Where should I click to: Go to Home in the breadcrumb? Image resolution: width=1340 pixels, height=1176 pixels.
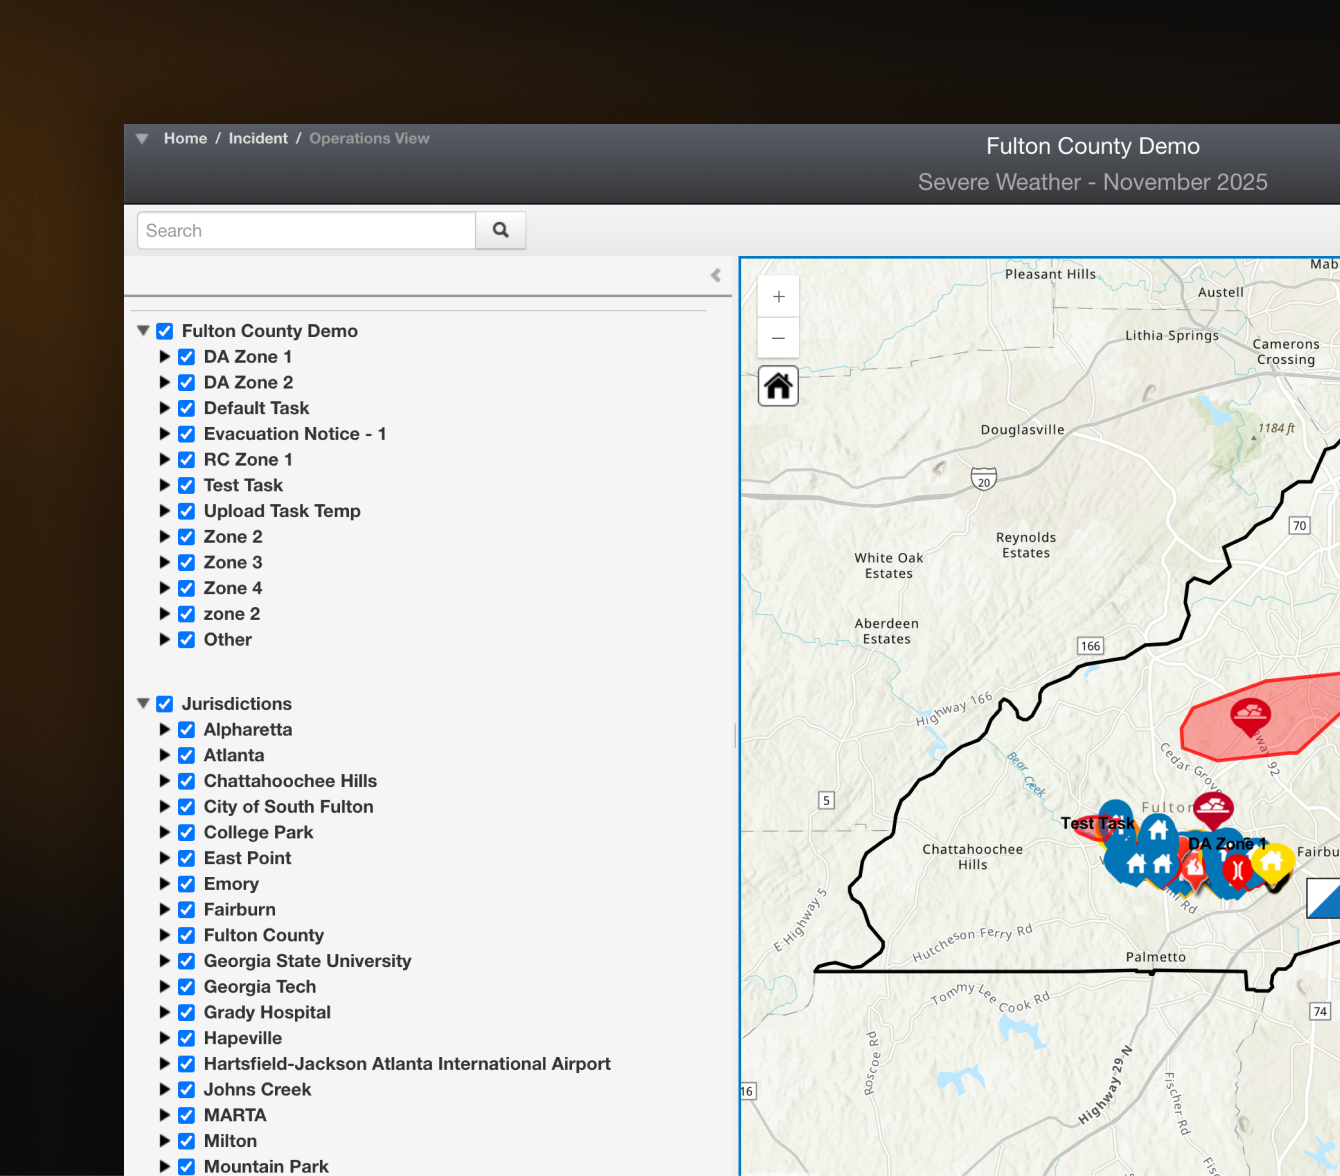pos(185,139)
